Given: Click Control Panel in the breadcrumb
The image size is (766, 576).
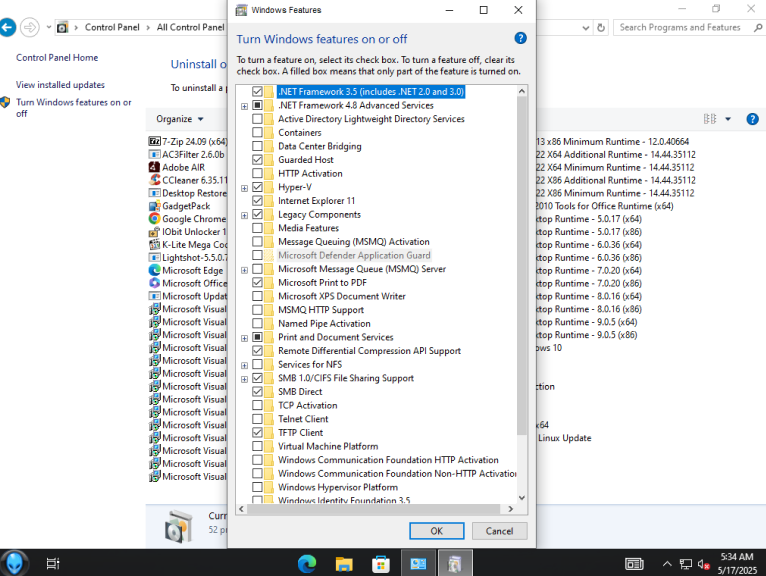Looking at the screenshot, I should tap(112, 27).
